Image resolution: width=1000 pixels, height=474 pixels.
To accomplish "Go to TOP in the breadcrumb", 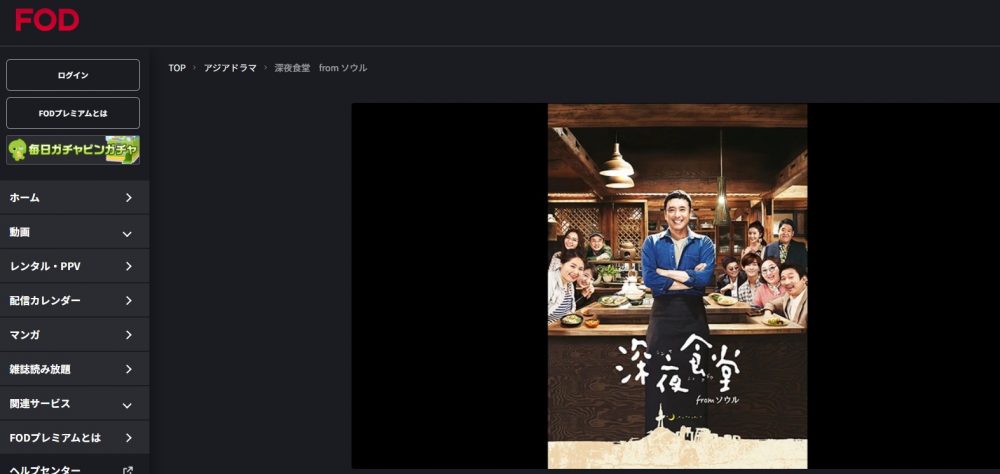I will click(x=177, y=68).
